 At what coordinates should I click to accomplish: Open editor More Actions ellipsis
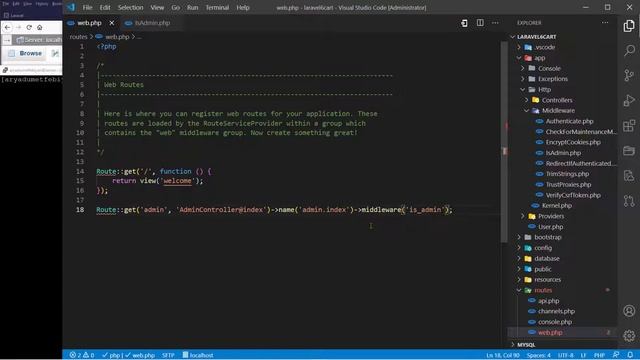click(495, 23)
